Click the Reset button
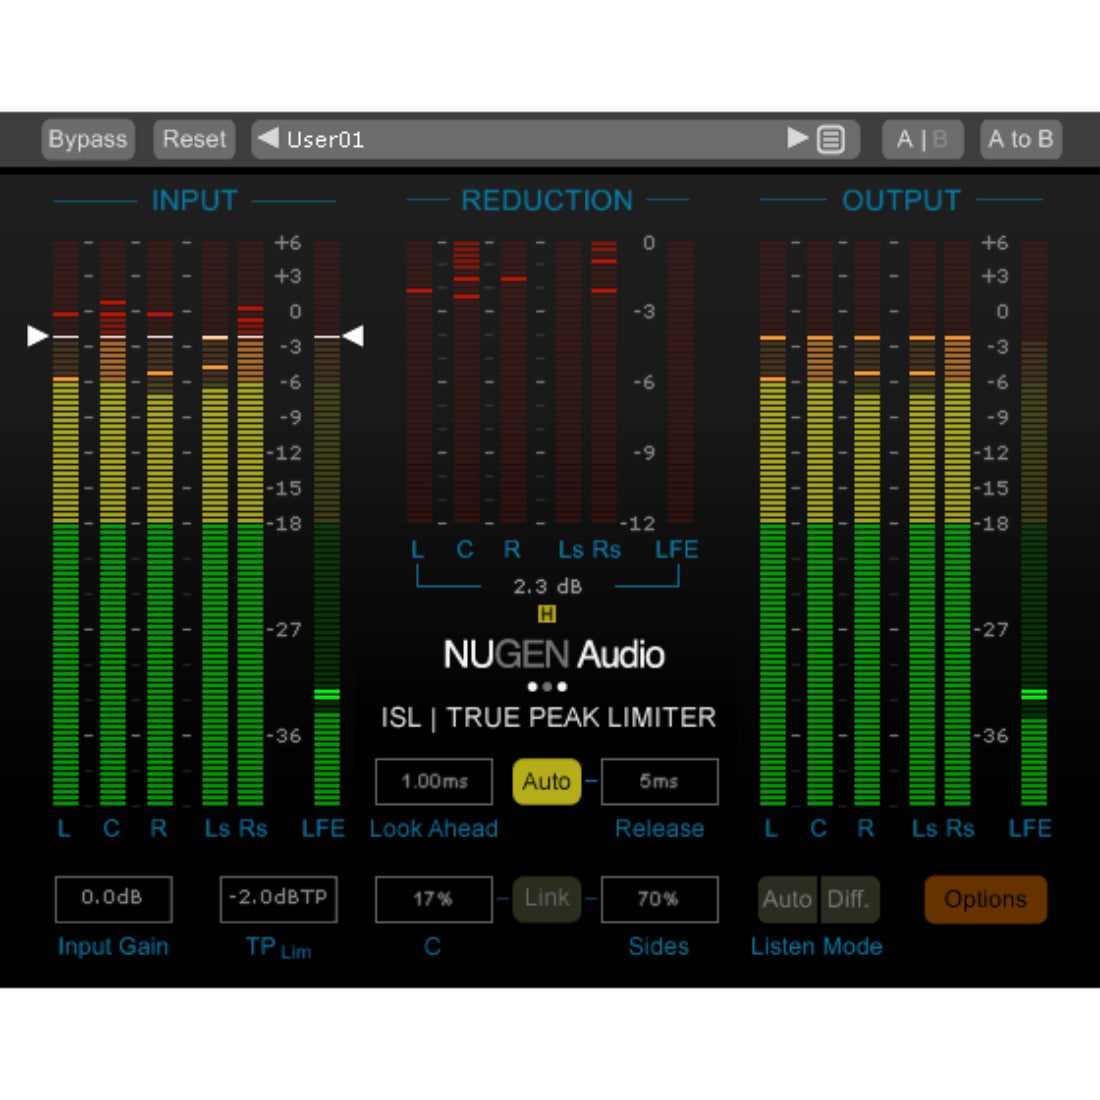The width and height of the screenshot is (1100, 1100). 194,139
